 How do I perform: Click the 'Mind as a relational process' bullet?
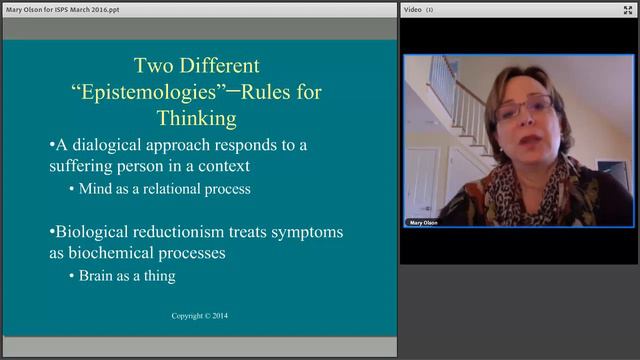point(164,189)
